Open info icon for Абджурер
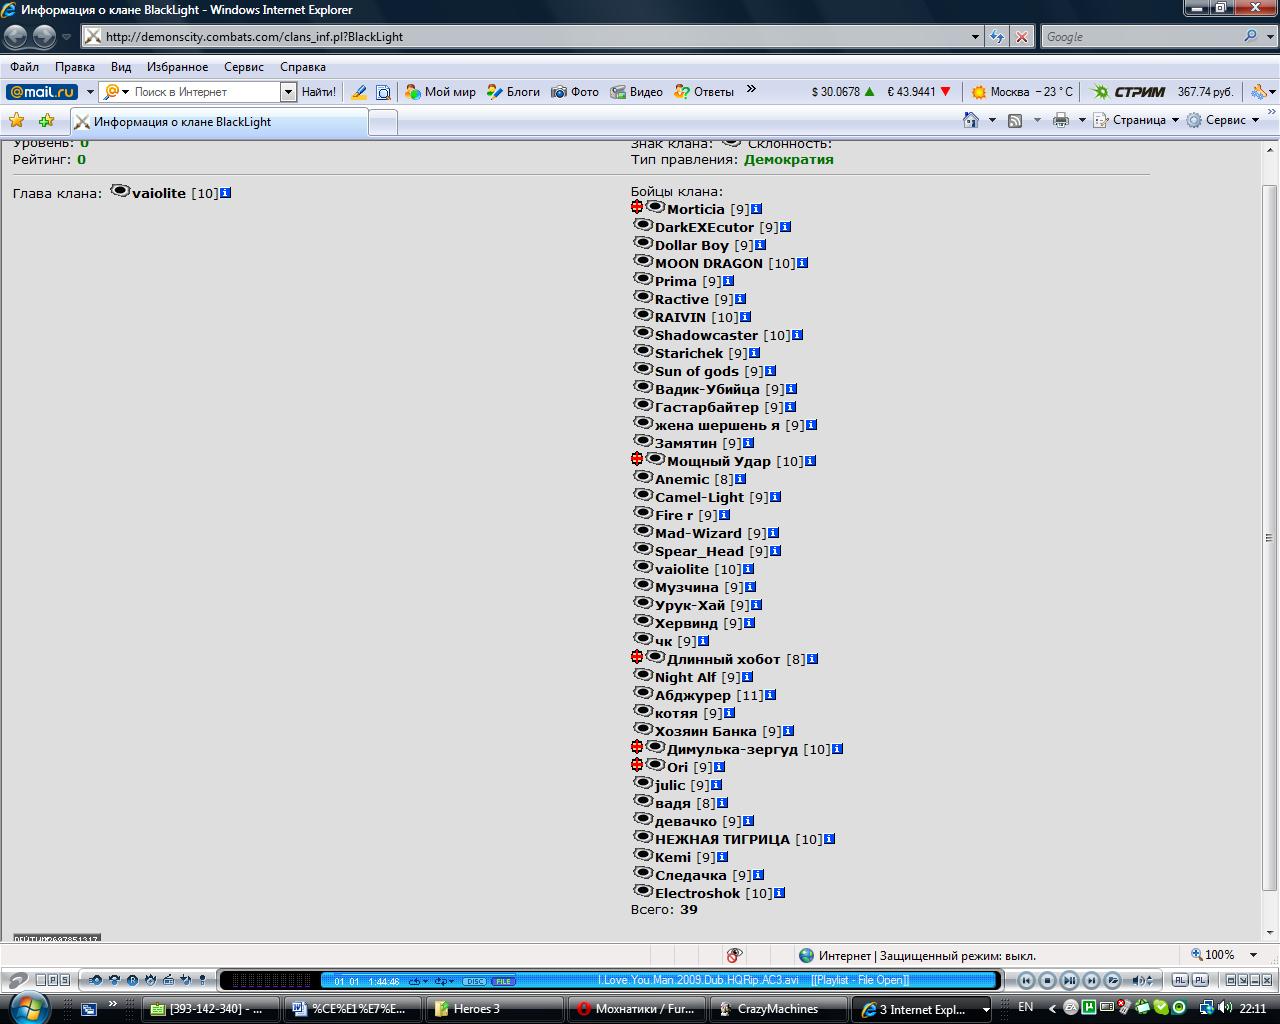The height and width of the screenshot is (1024, 1280). 770,695
